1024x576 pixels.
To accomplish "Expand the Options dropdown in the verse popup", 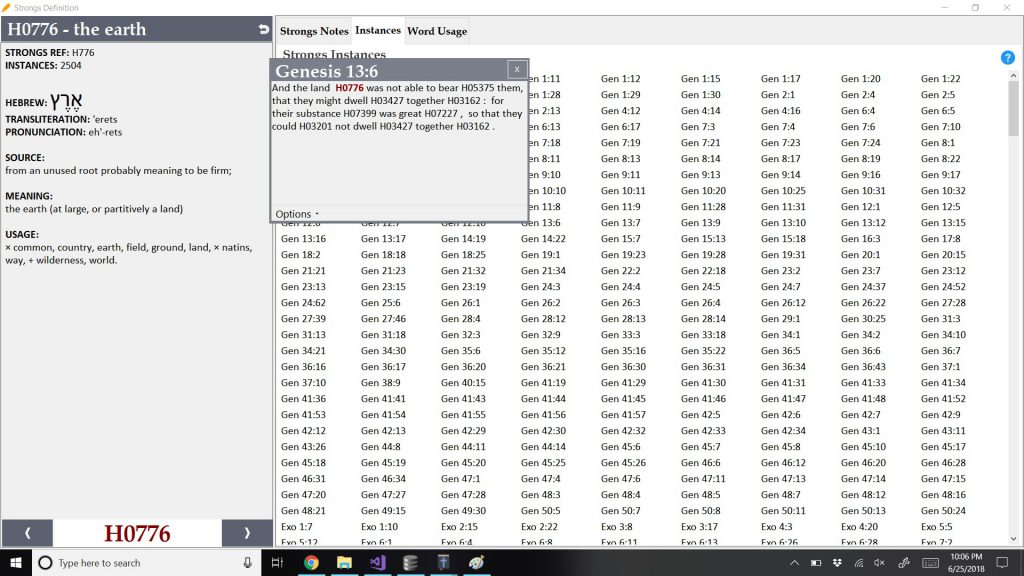I will click(297, 214).
